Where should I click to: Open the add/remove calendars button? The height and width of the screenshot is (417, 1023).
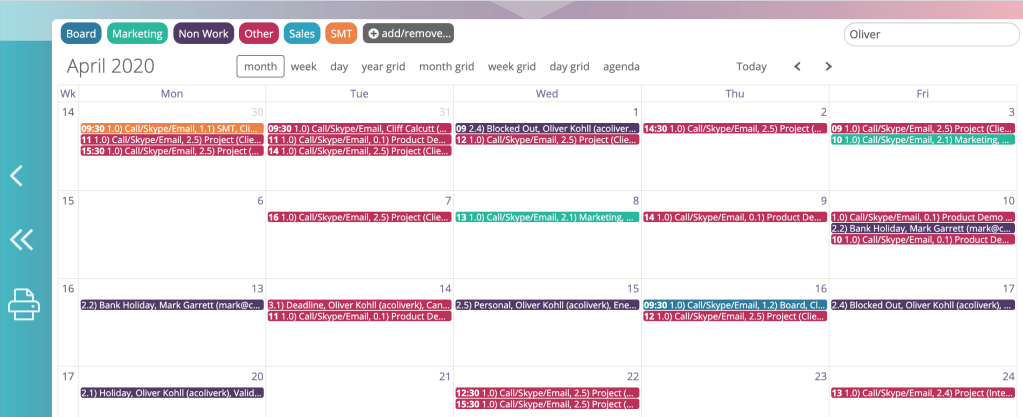tap(408, 34)
